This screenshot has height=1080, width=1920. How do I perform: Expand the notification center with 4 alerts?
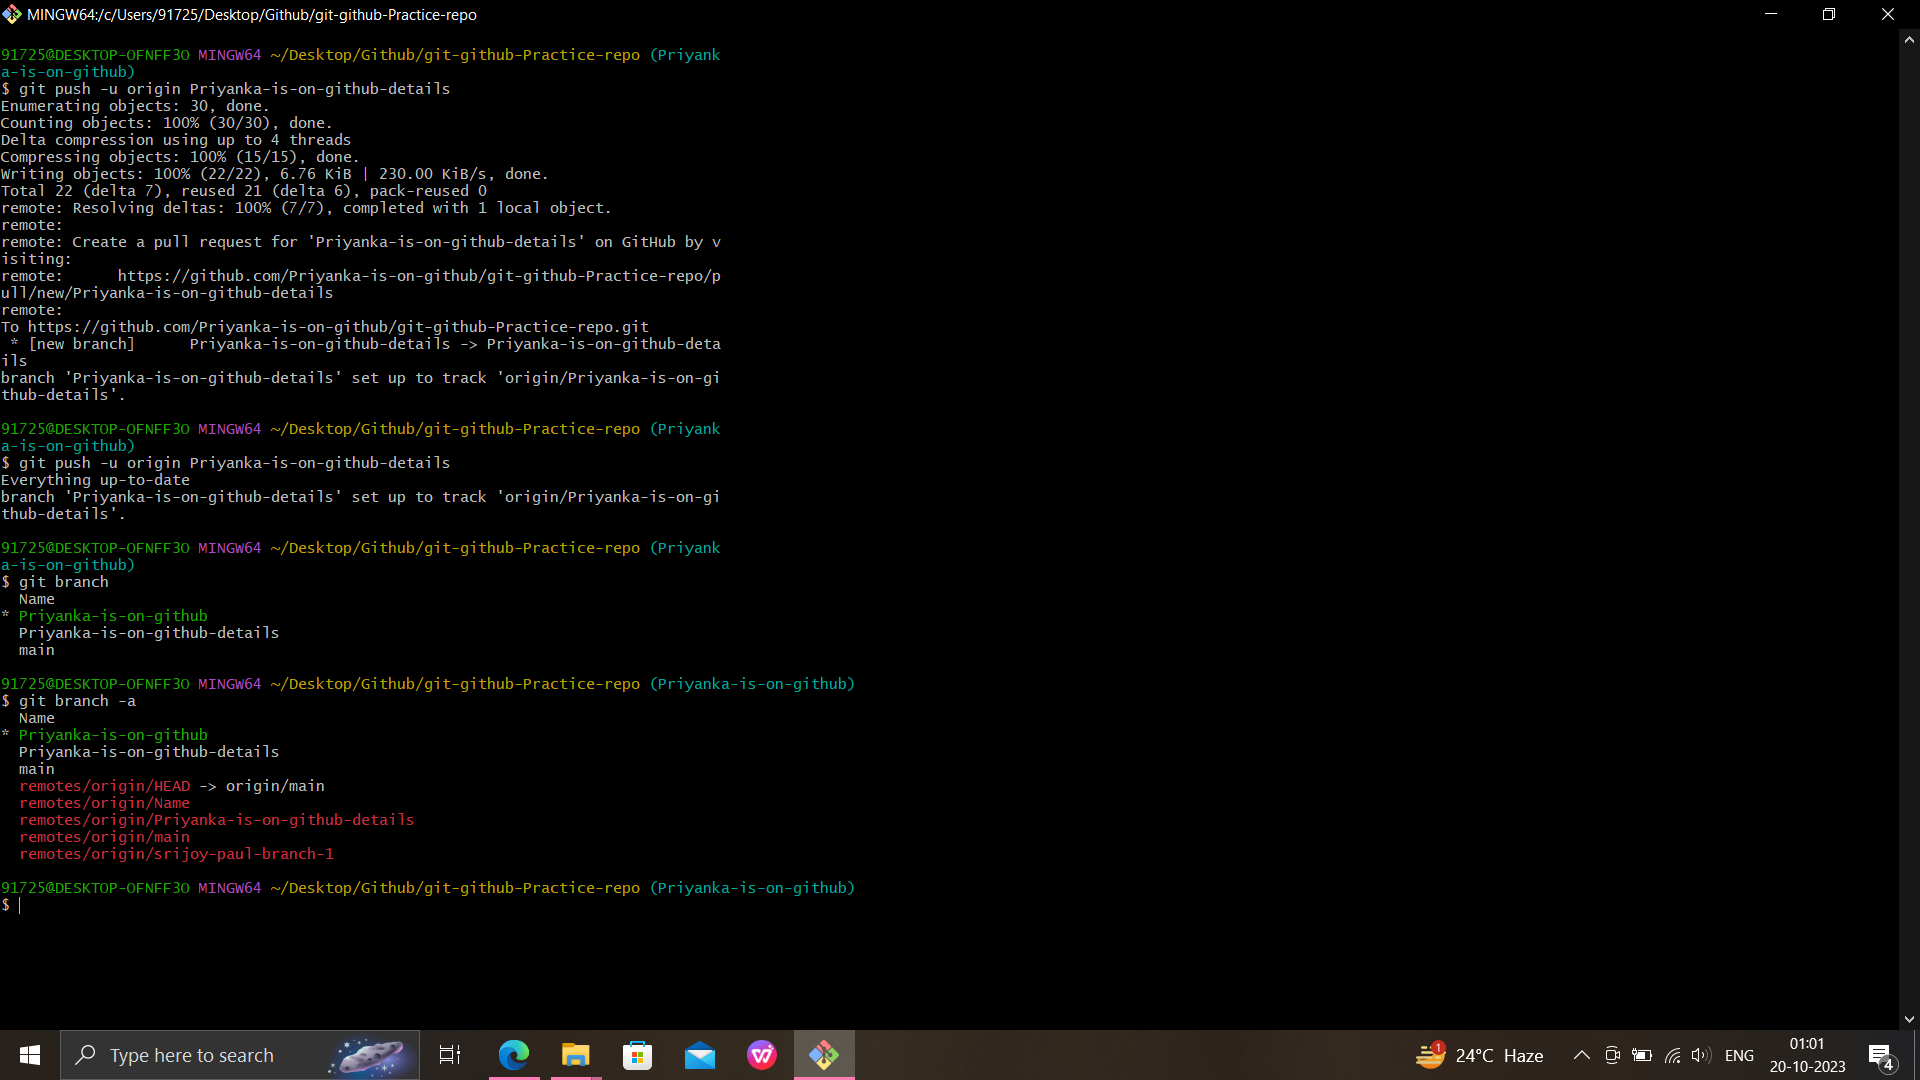(1882, 1055)
